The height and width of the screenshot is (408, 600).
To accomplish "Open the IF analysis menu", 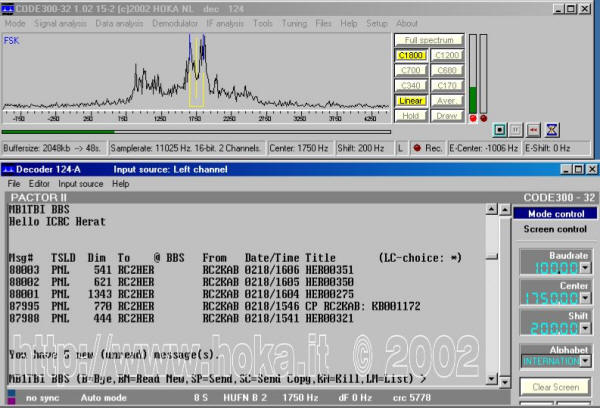I will tap(225, 23).
